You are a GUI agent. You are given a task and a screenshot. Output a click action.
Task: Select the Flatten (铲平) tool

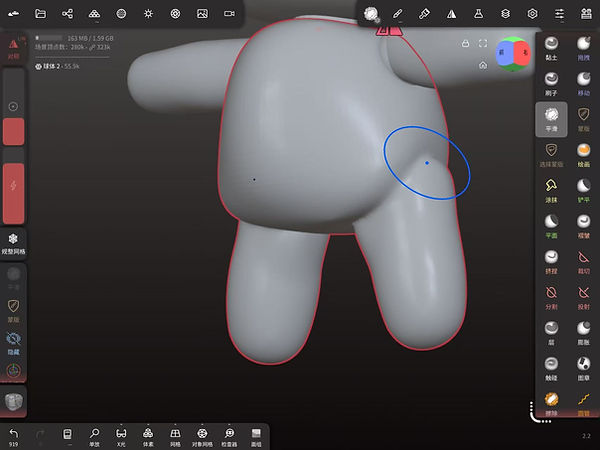pyautogui.click(x=583, y=191)
